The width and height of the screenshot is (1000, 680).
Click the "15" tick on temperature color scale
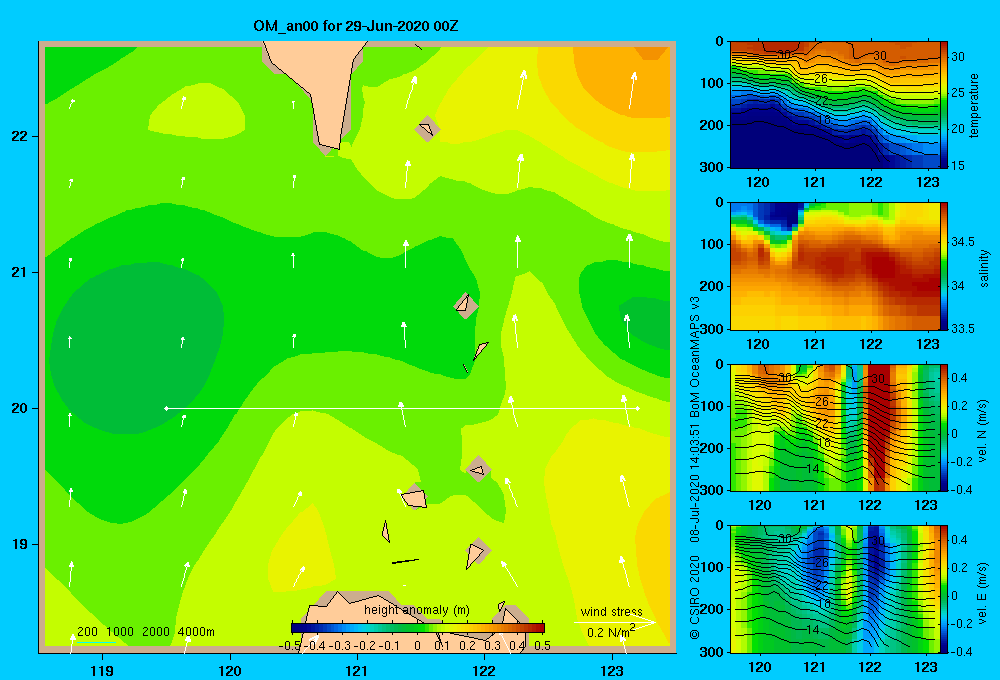(958, 165)
